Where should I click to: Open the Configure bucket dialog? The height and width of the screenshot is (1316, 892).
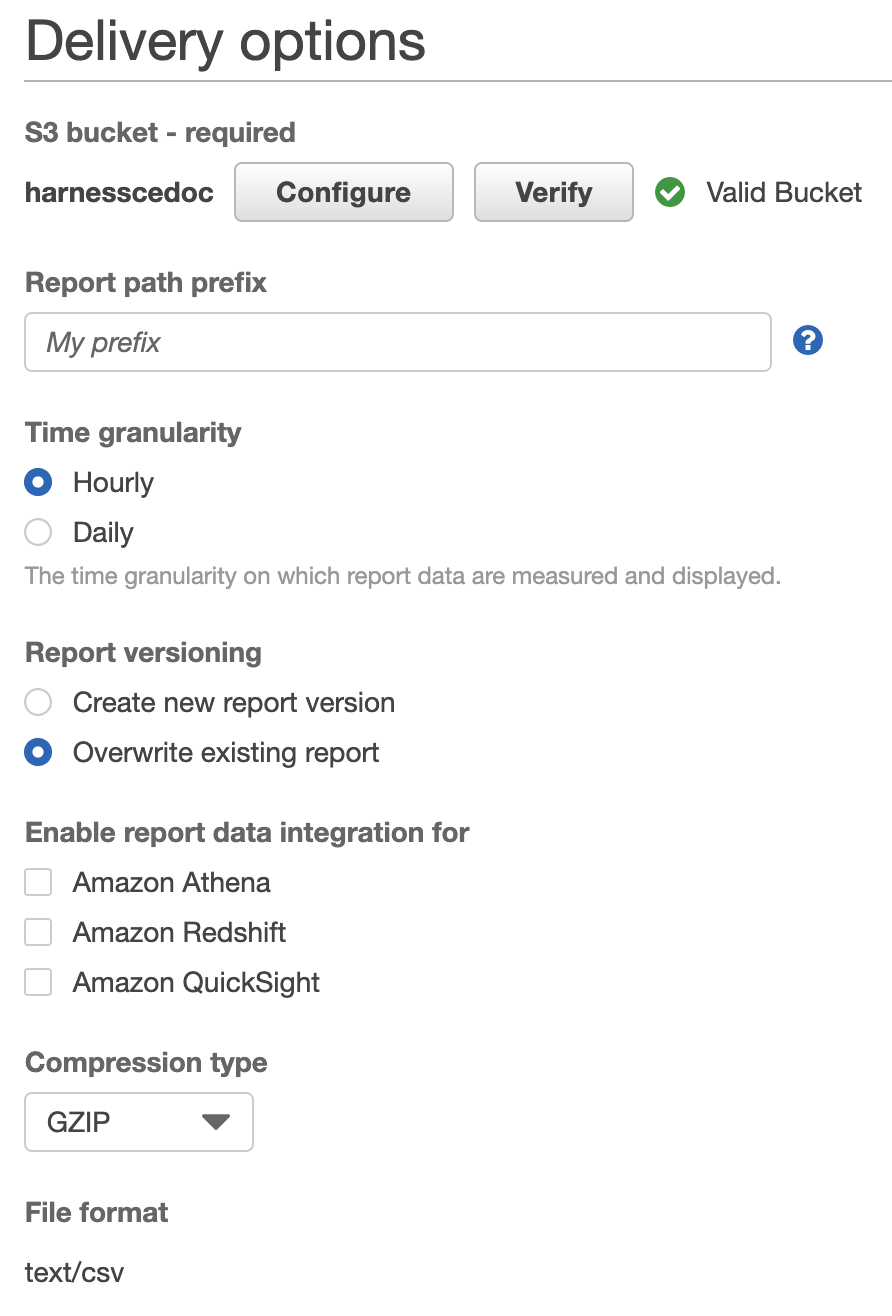[344, 192]
